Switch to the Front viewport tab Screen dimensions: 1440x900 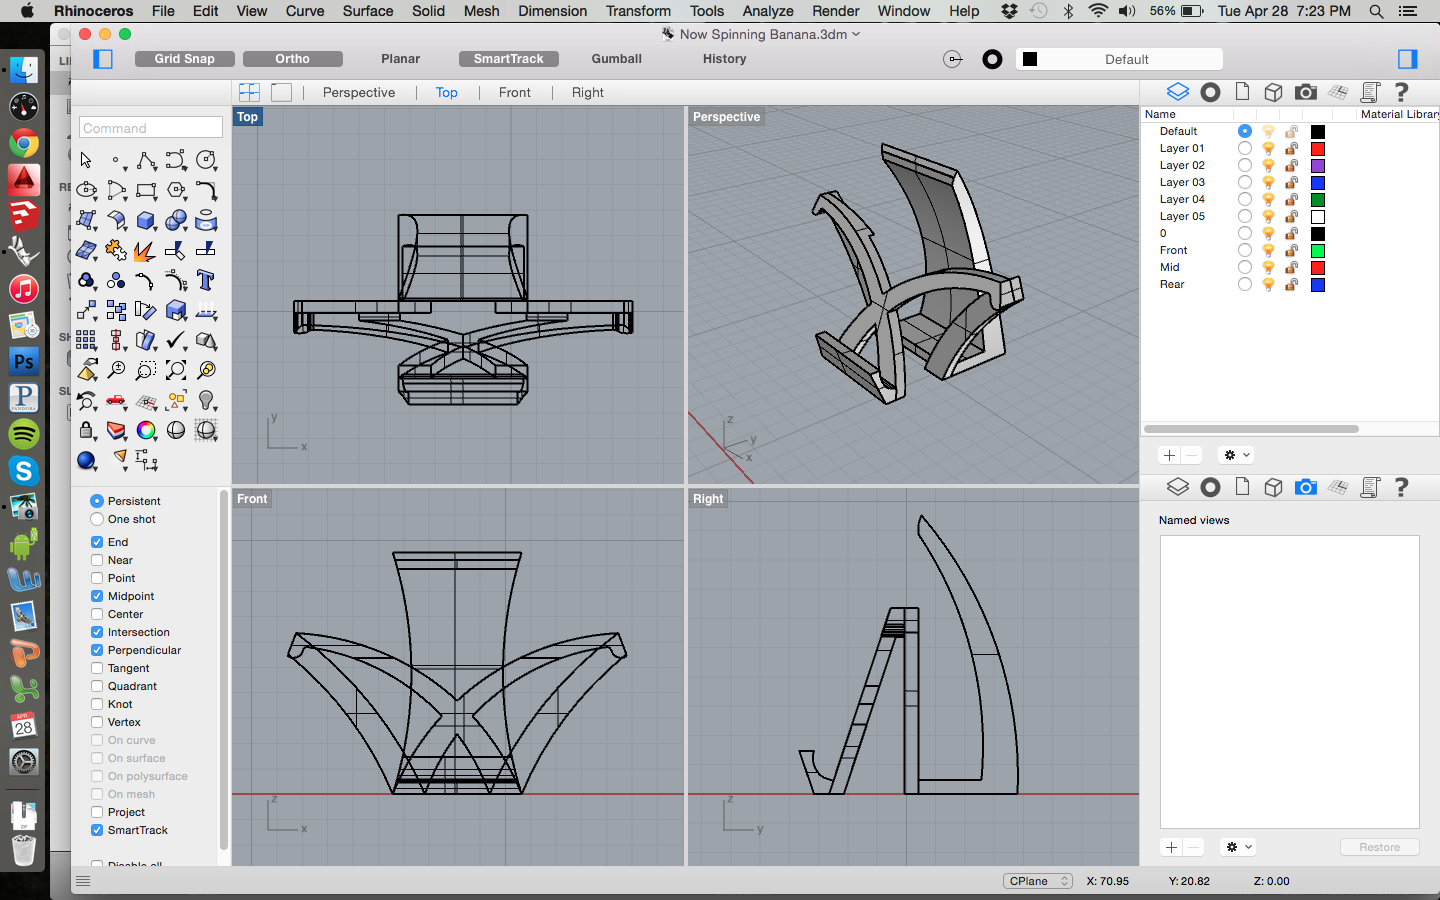point(515,92)
